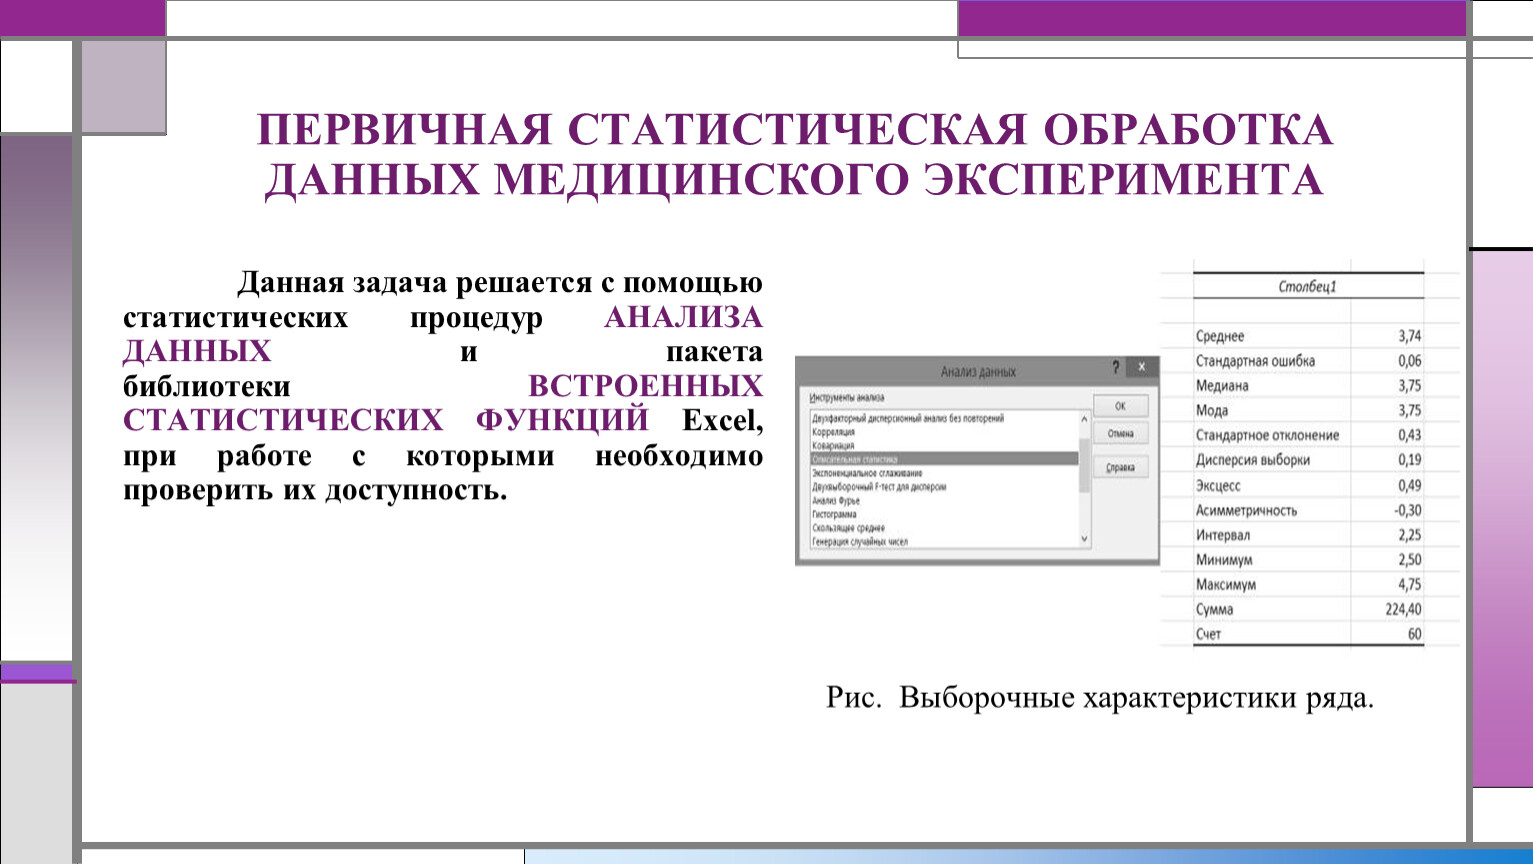Choose Гистограмма from analysis tools
1533x864 pixels.
tap(834, 514)
